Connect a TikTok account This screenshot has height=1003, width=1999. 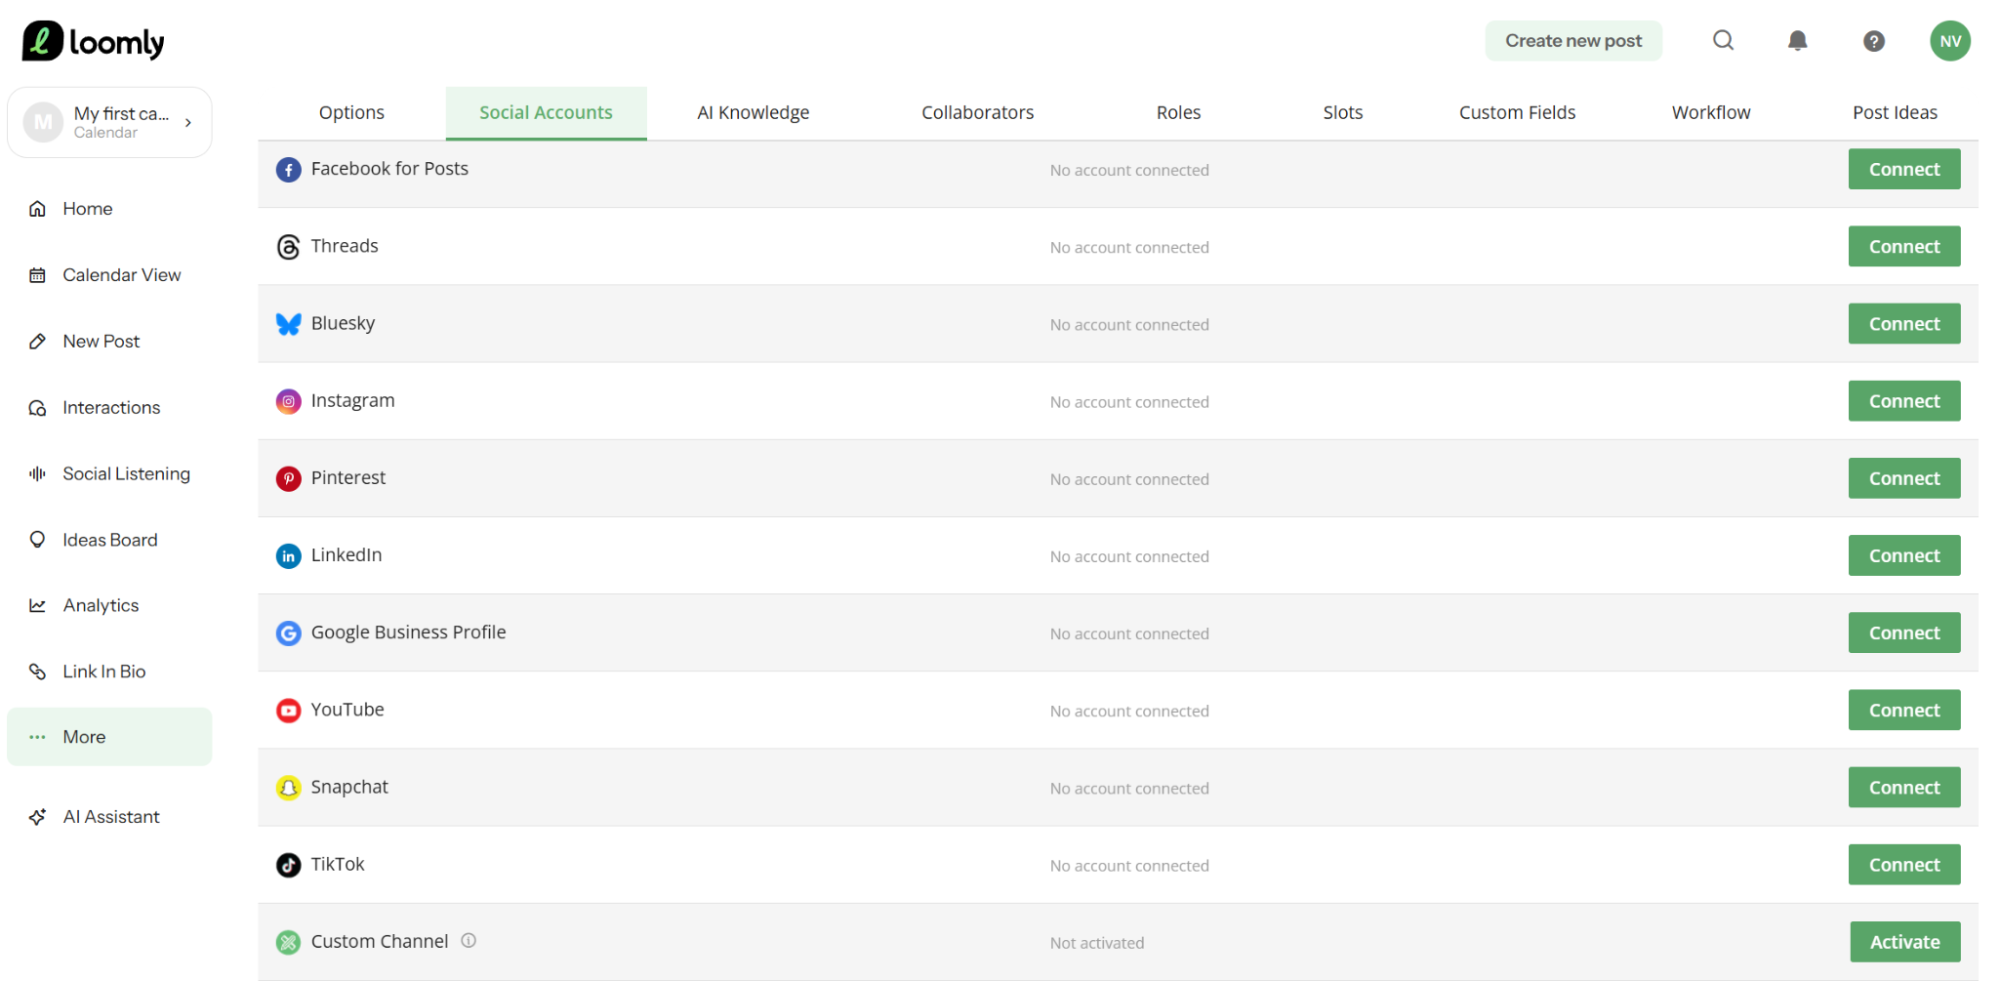pos(1904,864)
